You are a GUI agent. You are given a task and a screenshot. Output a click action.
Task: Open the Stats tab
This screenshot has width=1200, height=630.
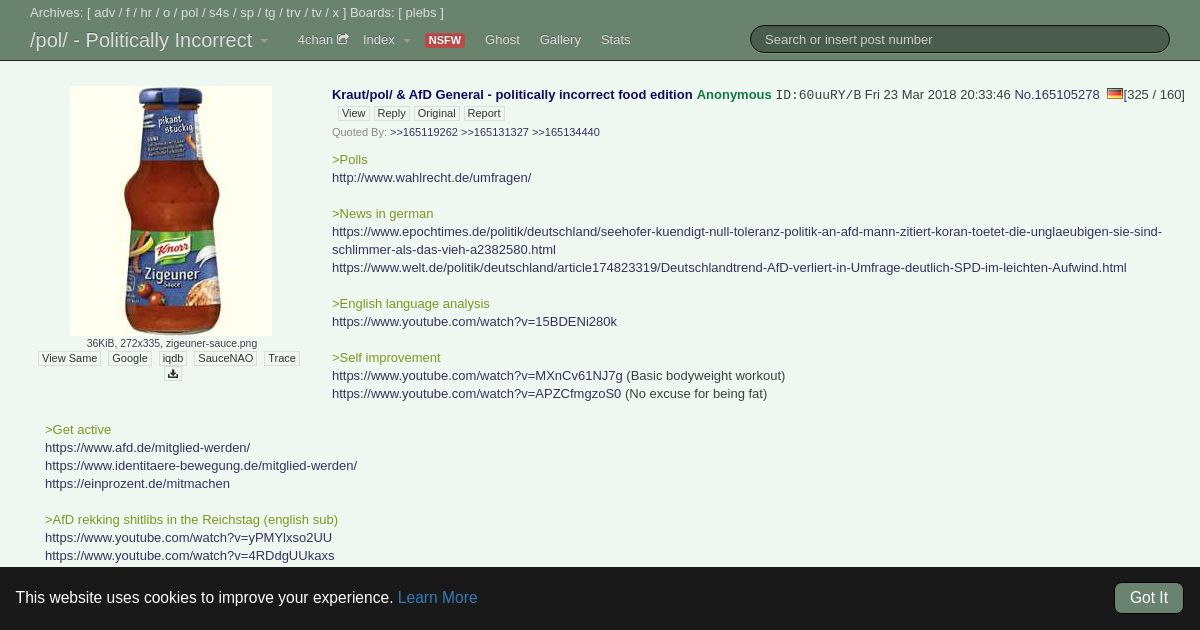click(616, 40)
